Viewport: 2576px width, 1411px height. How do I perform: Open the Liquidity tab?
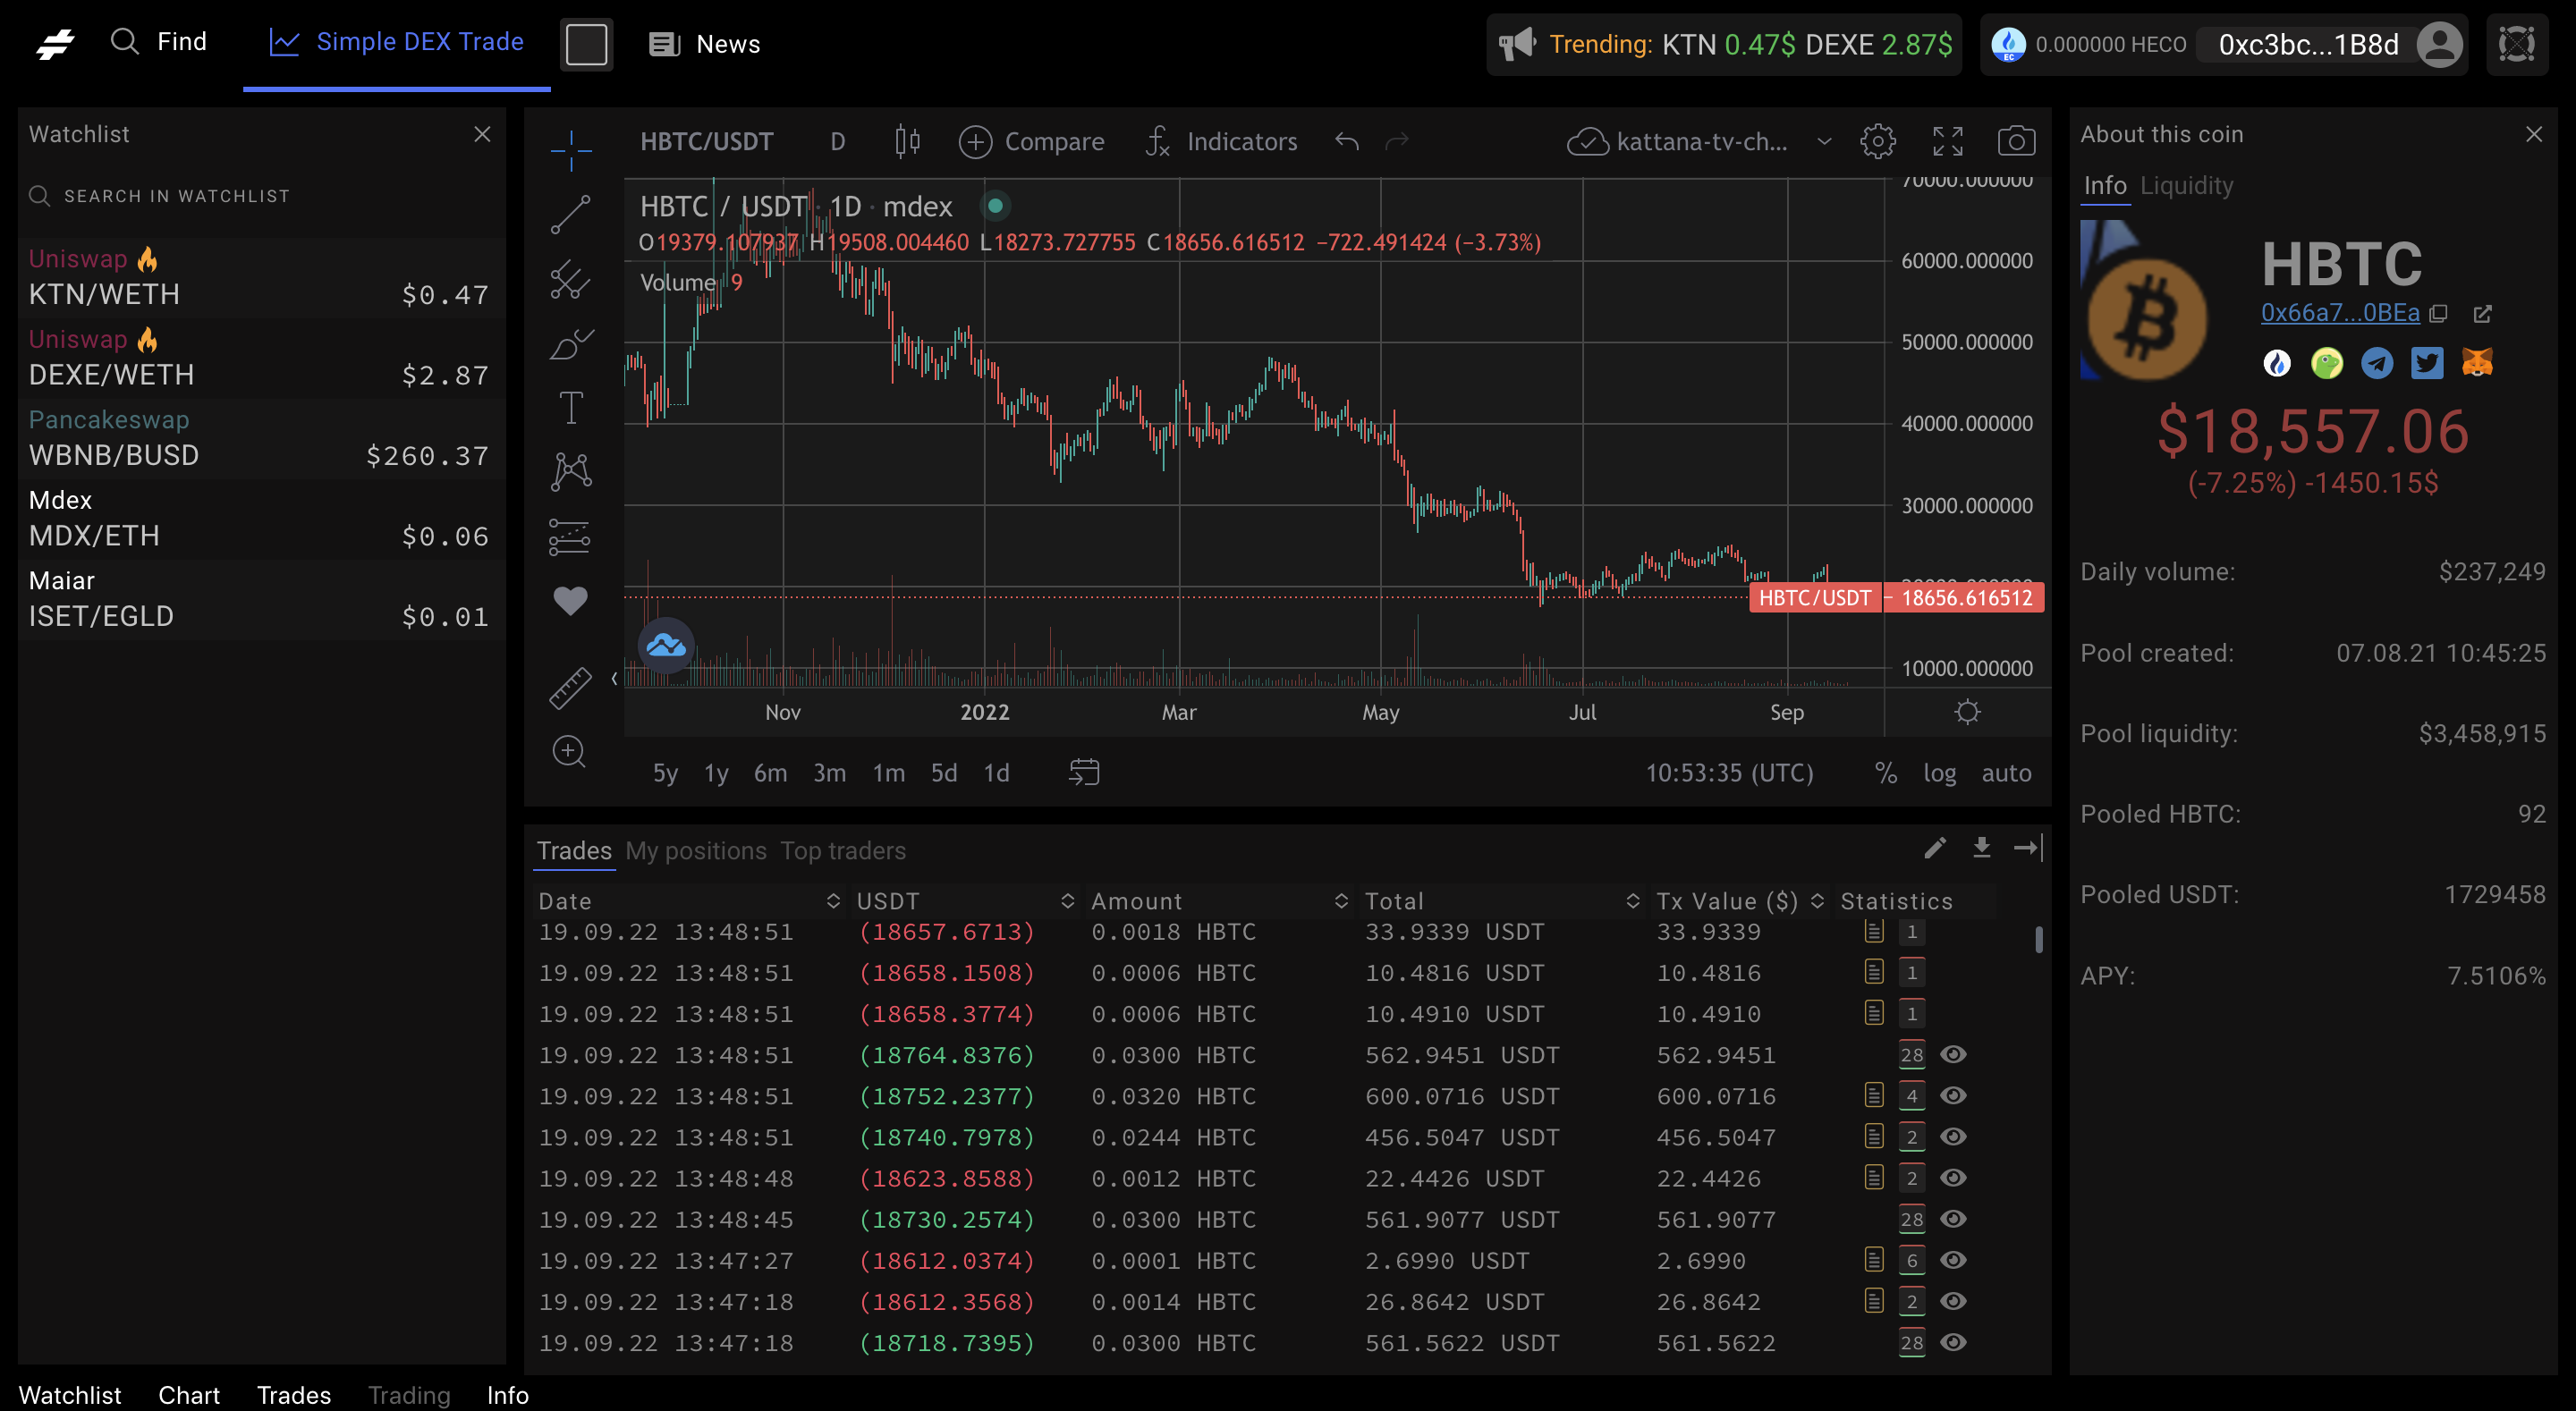tap(2186, 186)
